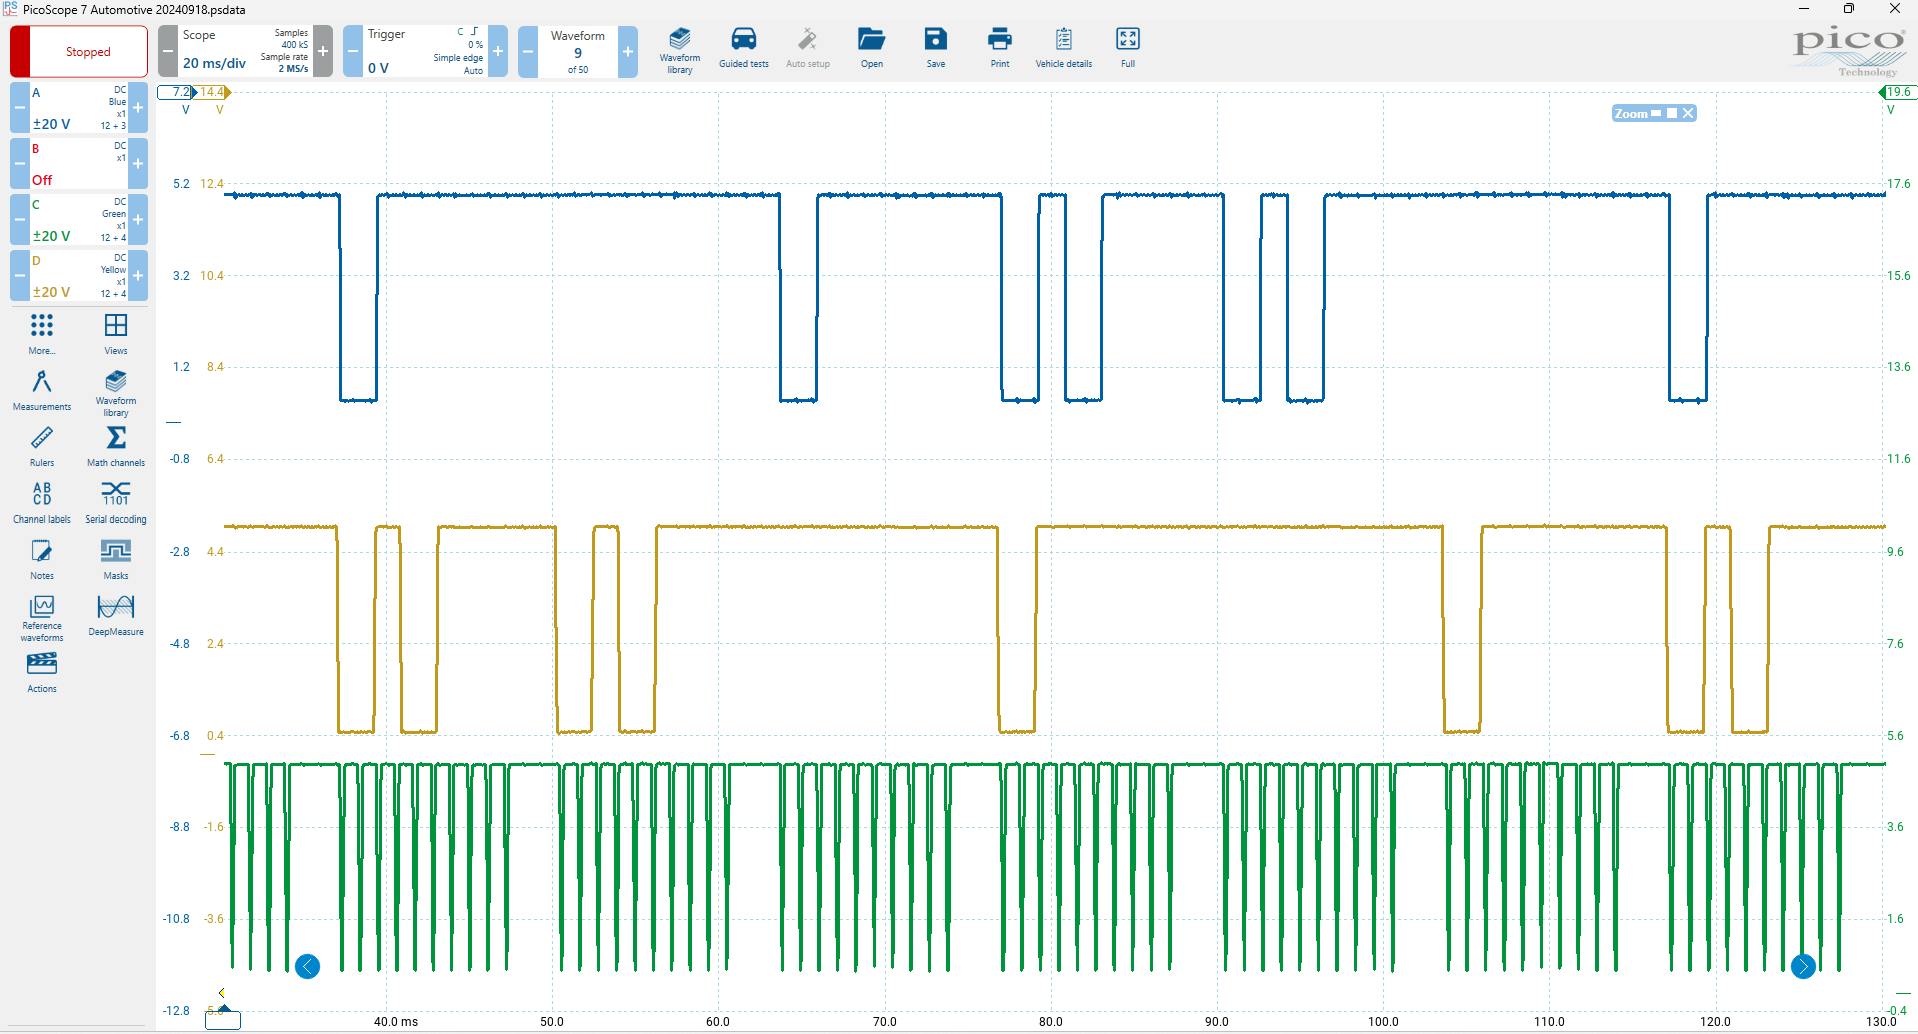Open the Serial decoding tool
Screen dimensions: 1918x1034
(115, 500)
